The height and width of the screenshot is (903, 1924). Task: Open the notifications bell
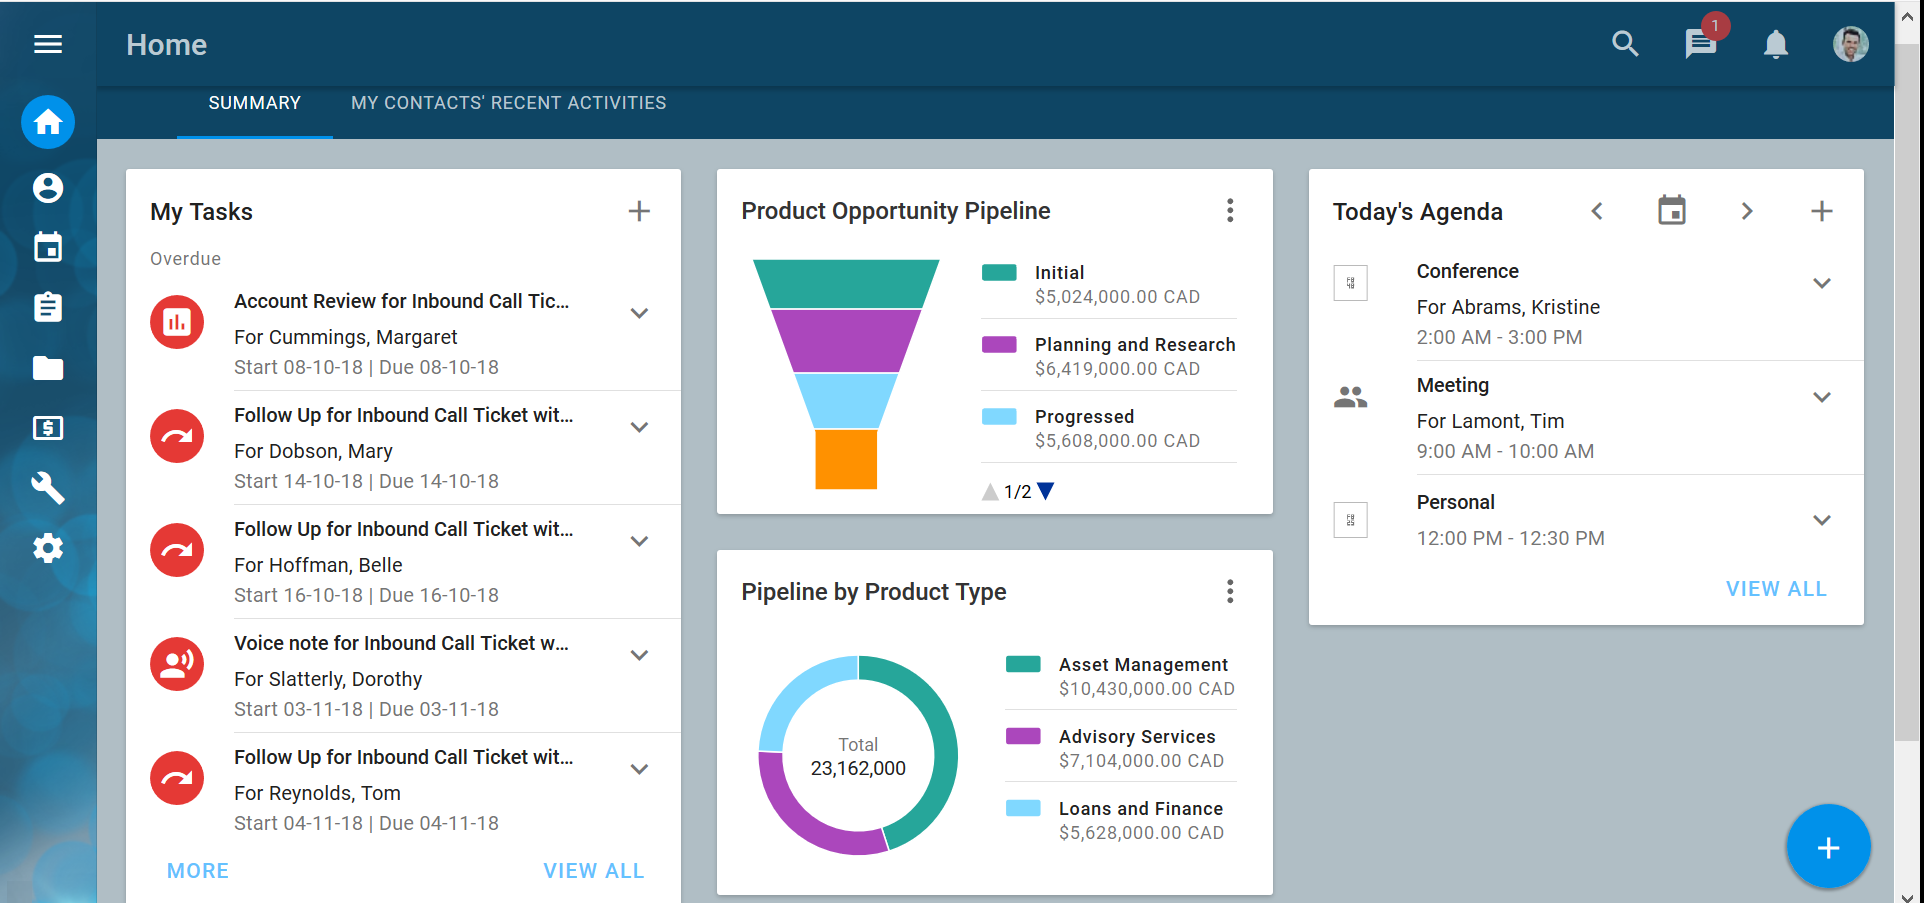pyautogui.click(x=1775, y=45)
